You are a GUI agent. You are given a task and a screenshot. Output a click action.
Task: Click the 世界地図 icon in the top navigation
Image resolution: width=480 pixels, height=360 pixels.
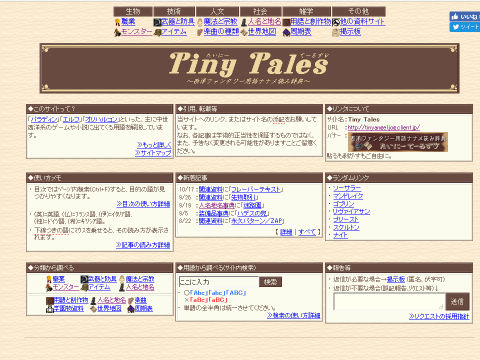pos(244,32)
